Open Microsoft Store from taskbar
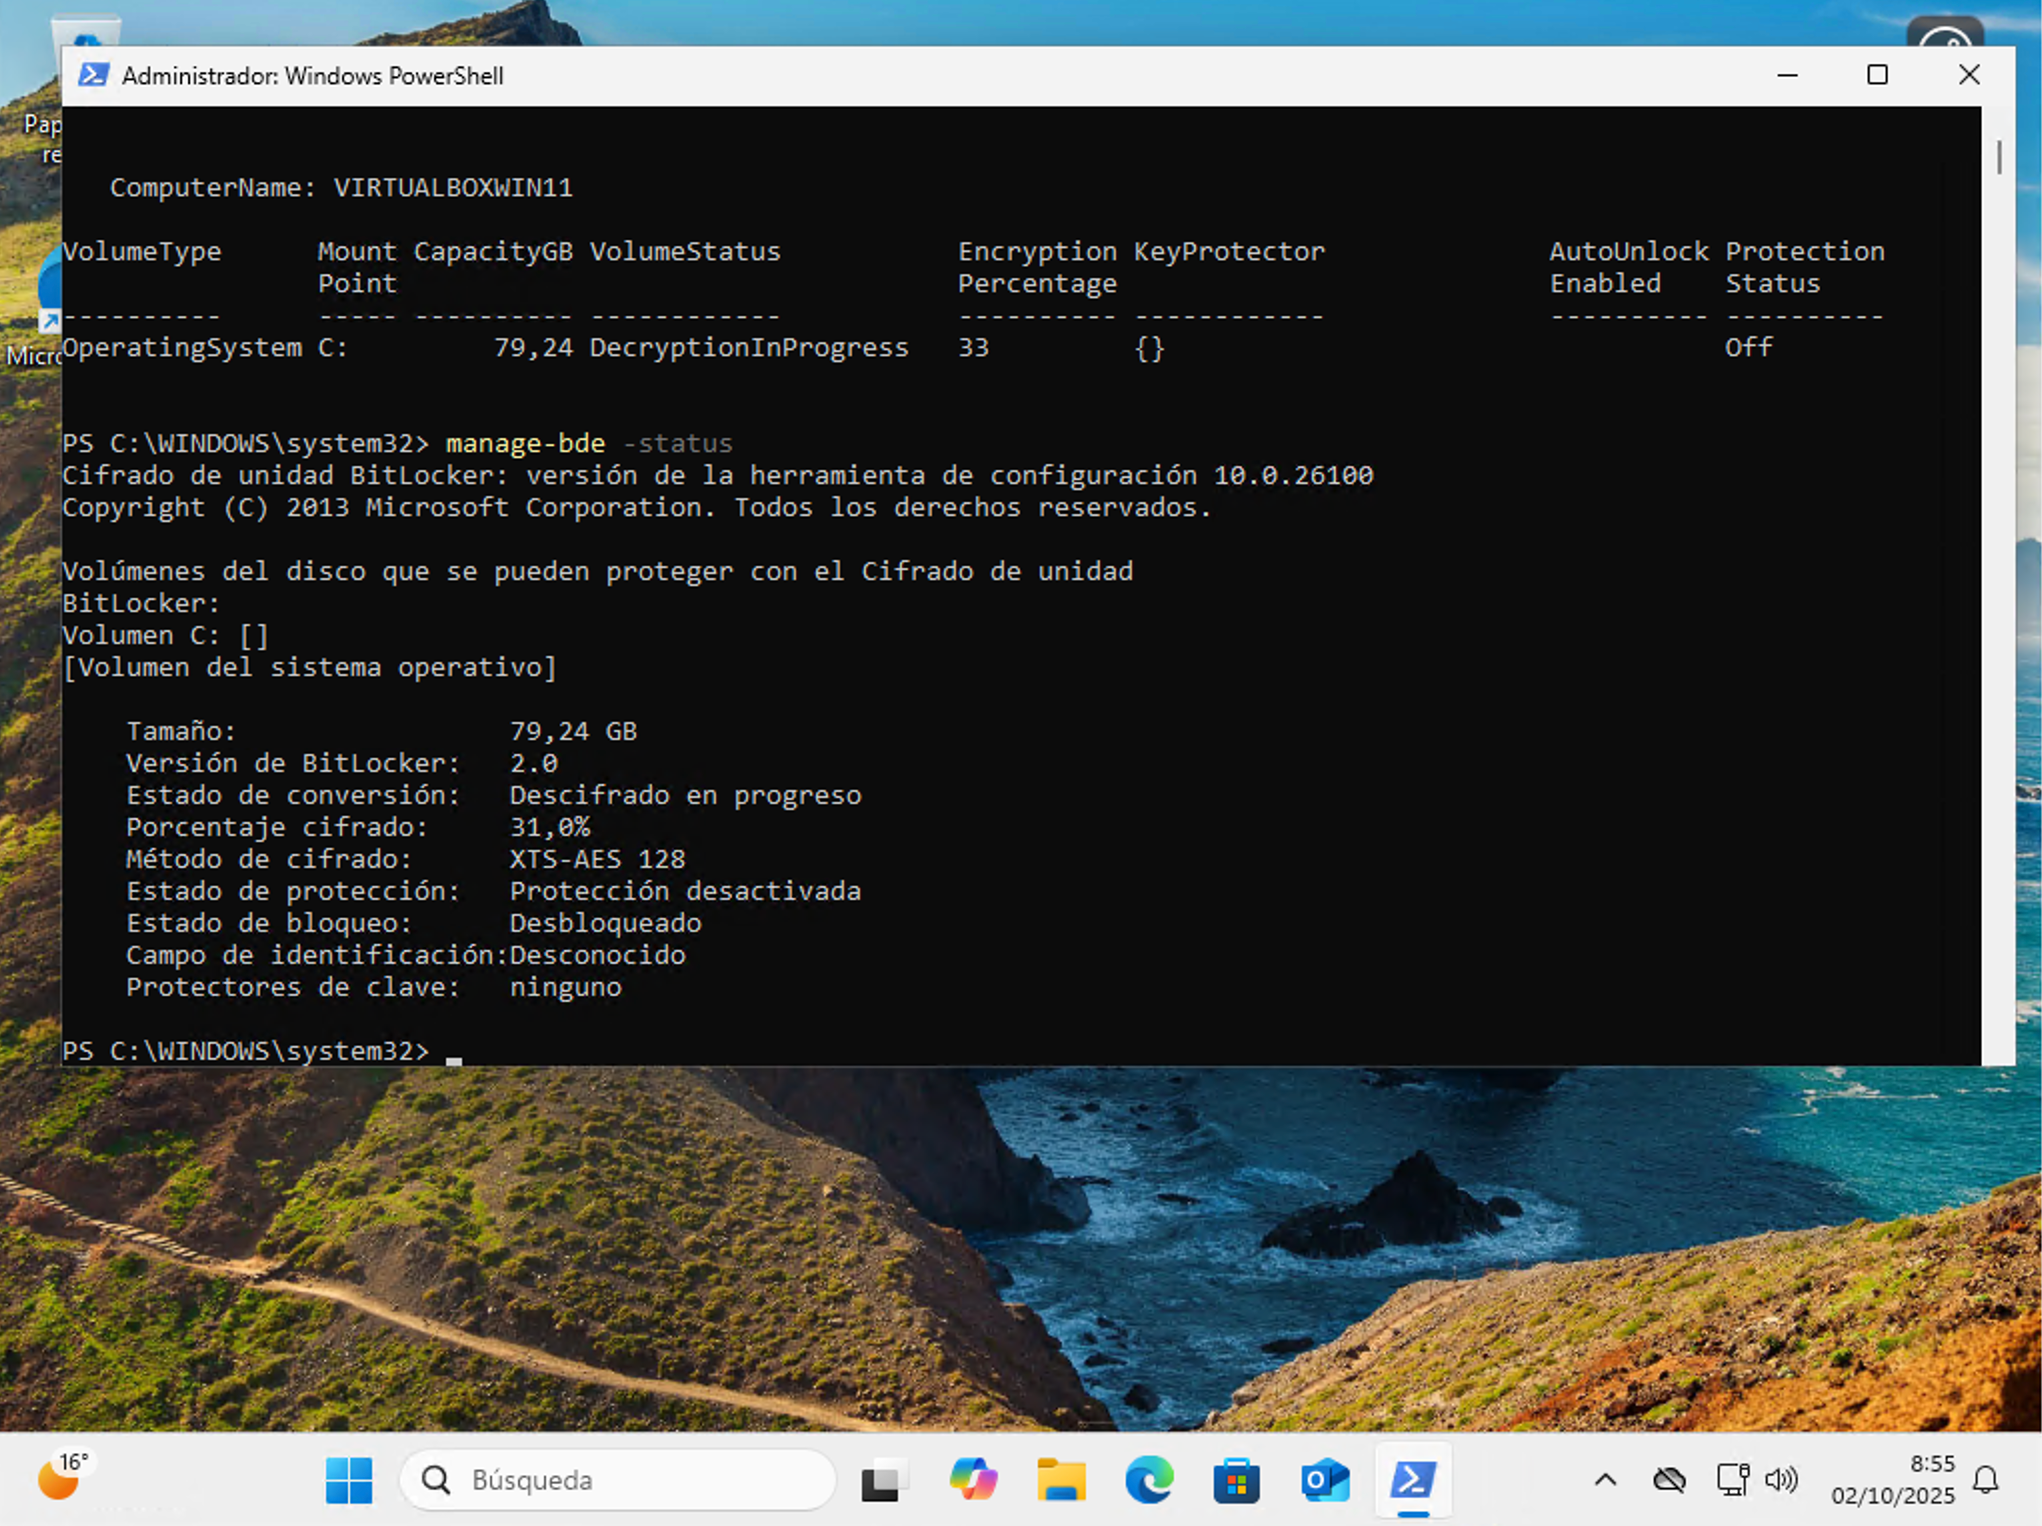The height and width of the screenshot is (1526, 2042). coord(1237,1479)
